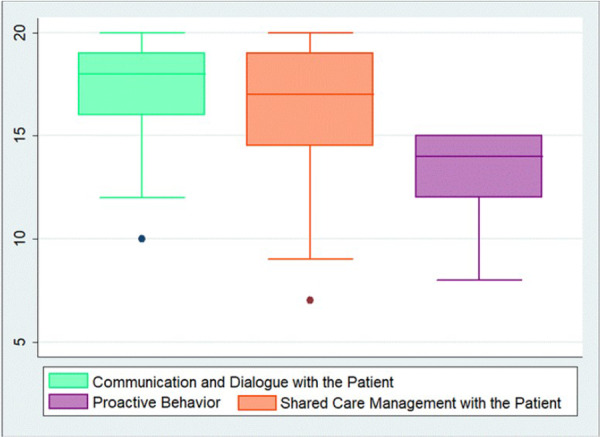Click the orange boxplot median line

click(x=310, y=94)
